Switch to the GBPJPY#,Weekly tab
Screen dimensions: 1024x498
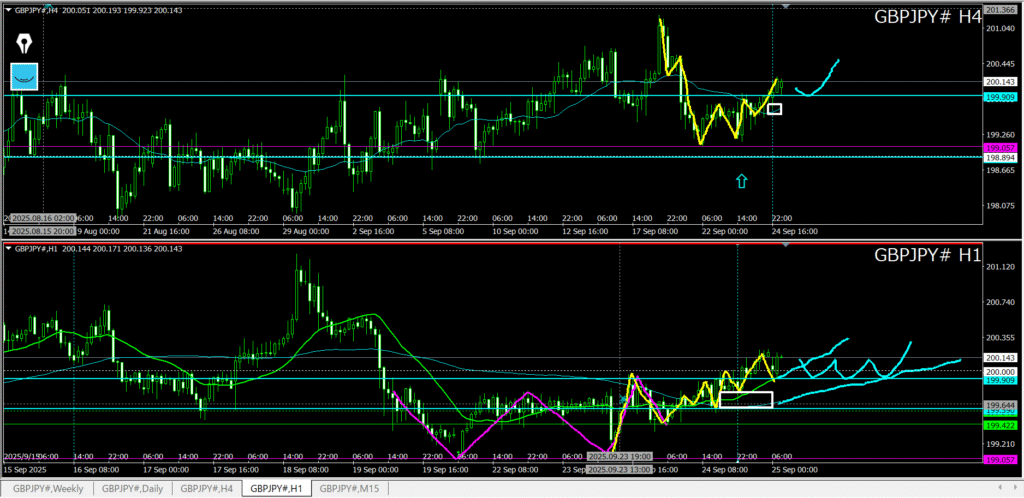point(51,488)
